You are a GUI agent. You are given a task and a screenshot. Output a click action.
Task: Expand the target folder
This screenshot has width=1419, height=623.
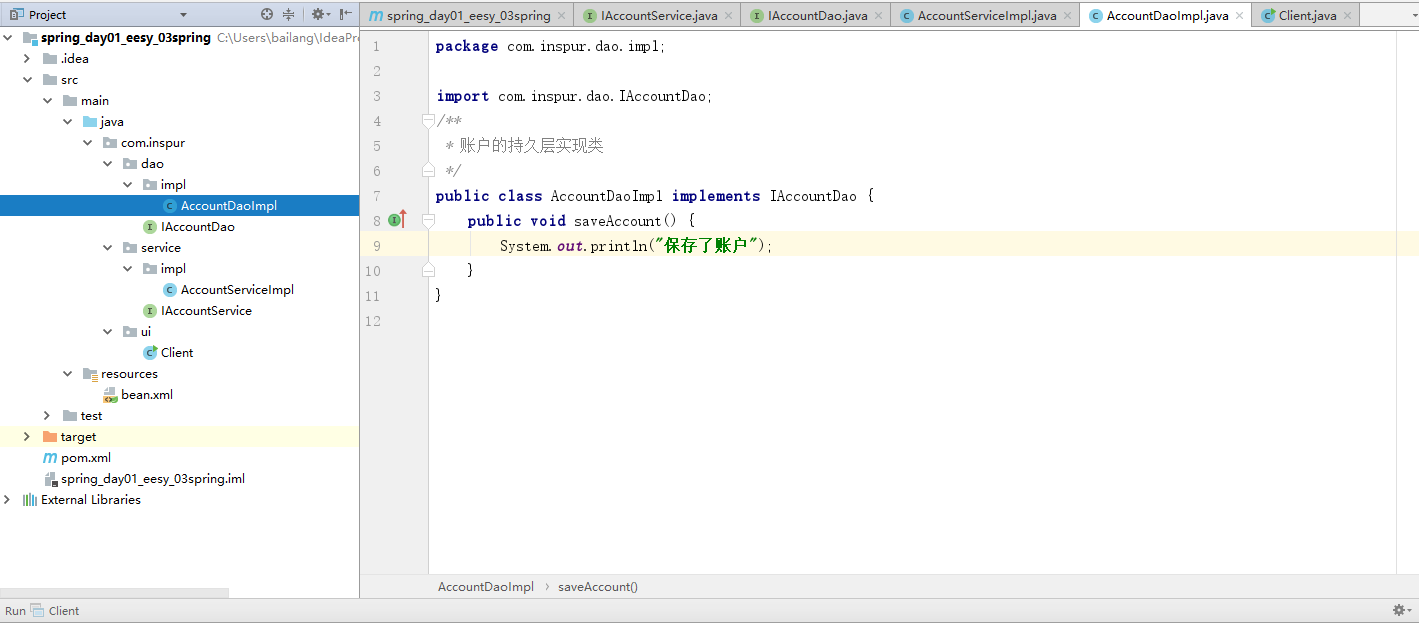(x=27, y=437)
